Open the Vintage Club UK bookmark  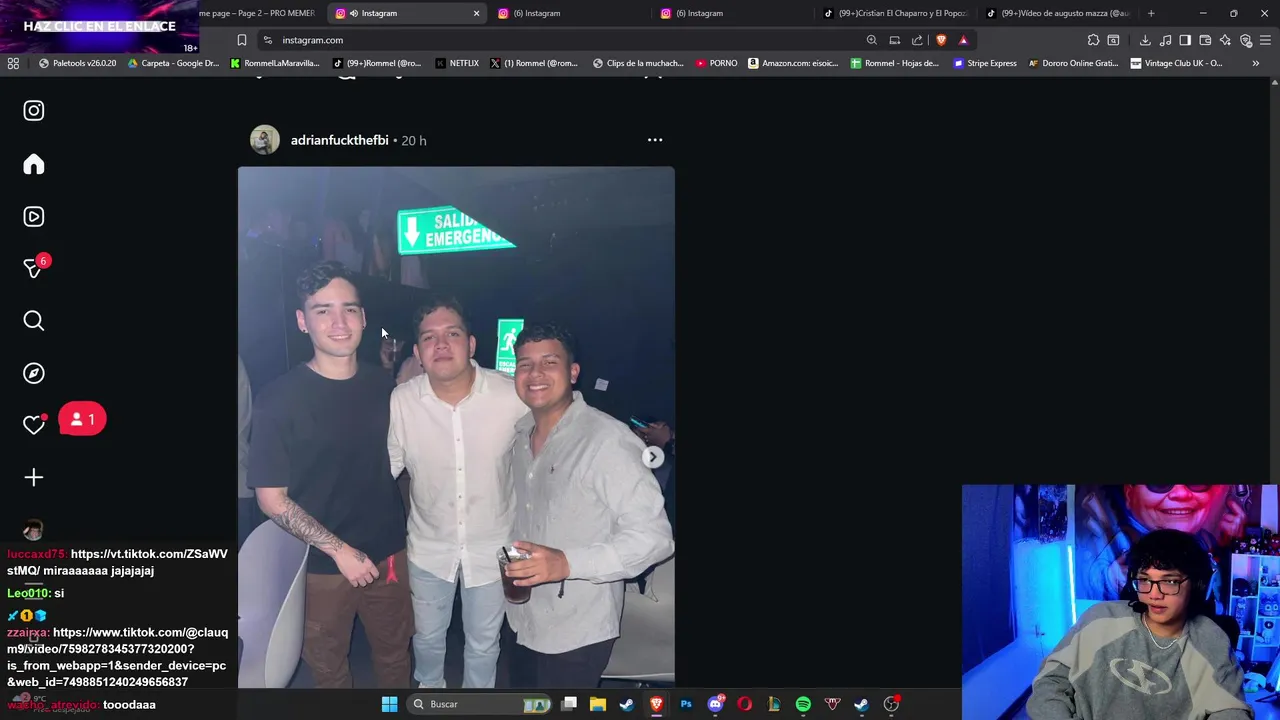(x=1177, y=63)
